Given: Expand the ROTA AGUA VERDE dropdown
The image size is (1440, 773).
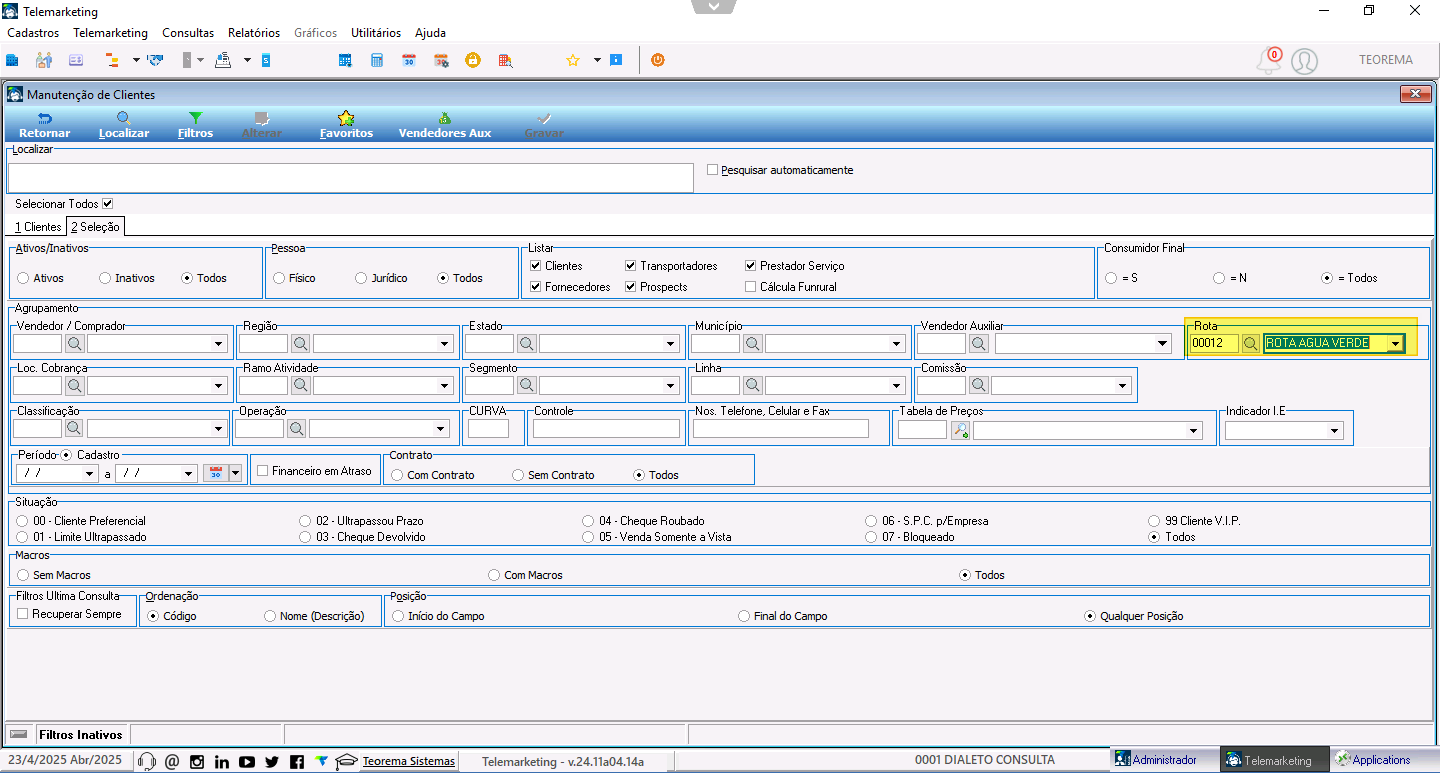Looking at the screenshot, I should 1395,343.
